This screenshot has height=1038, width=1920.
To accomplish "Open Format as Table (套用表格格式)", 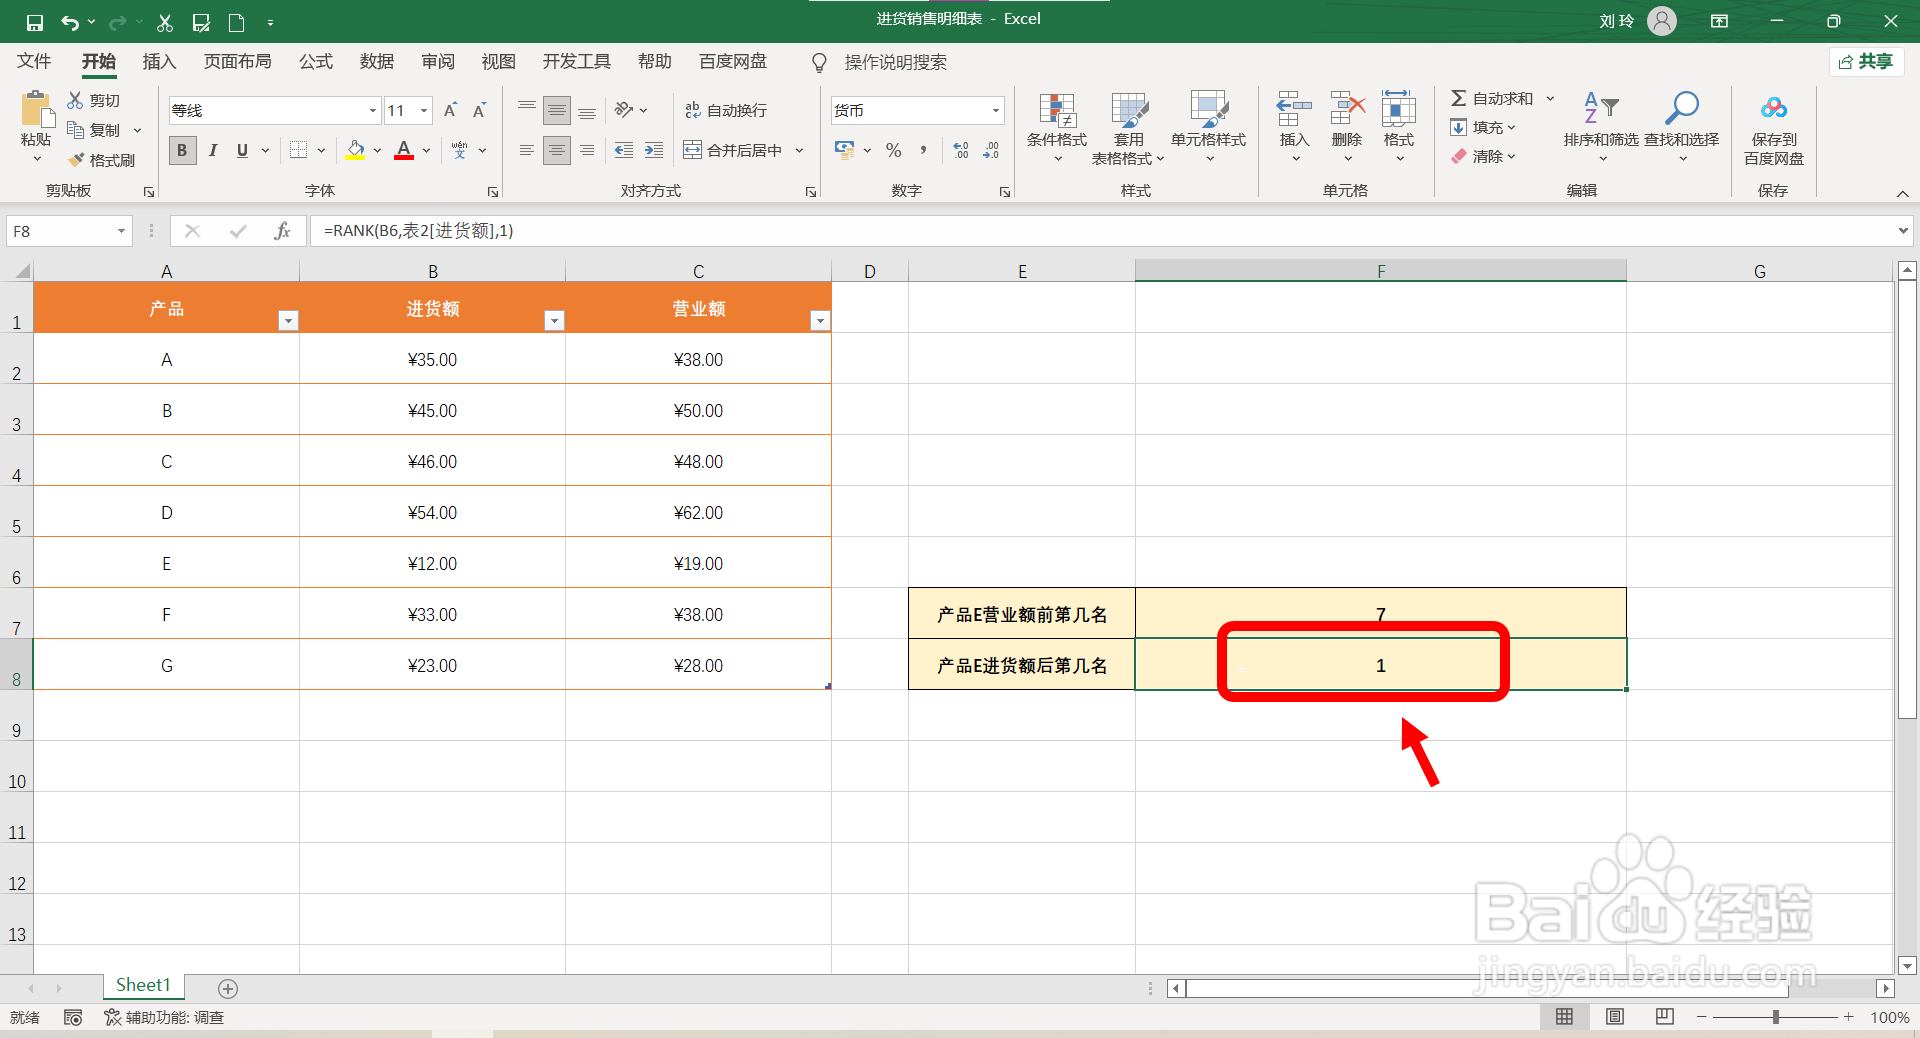I will tap(1128, 128).
